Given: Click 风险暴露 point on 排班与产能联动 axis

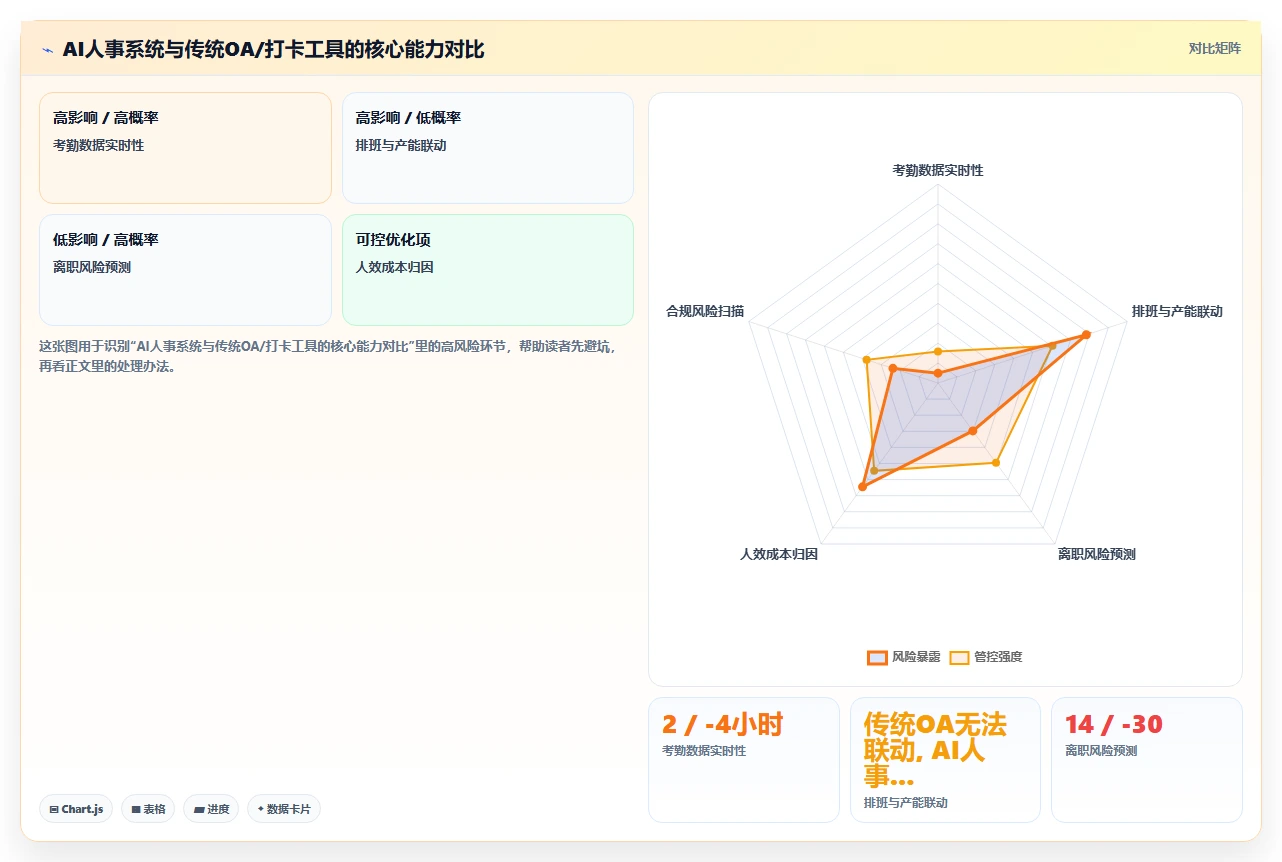Looking at the screenshot, I should coord(1086,334).
